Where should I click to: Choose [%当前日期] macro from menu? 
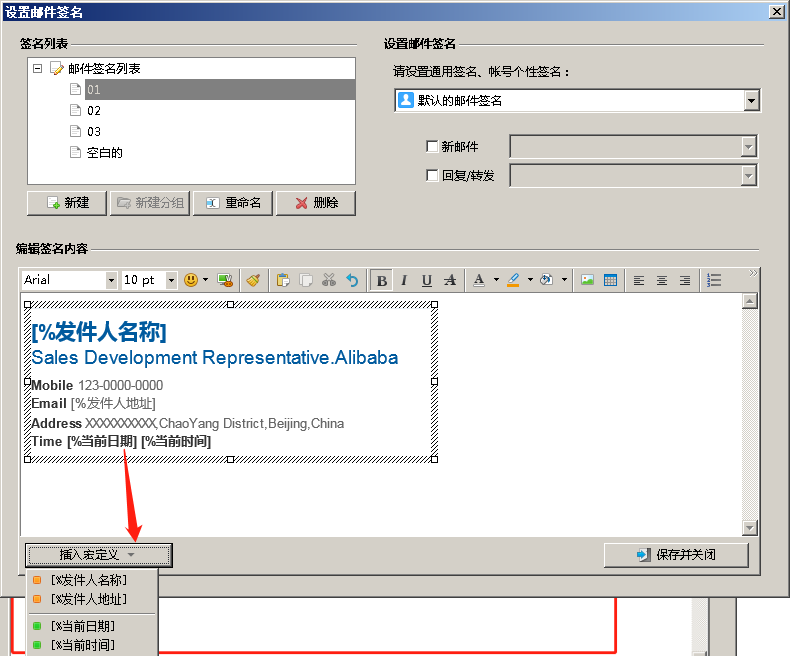coord(93,626)
